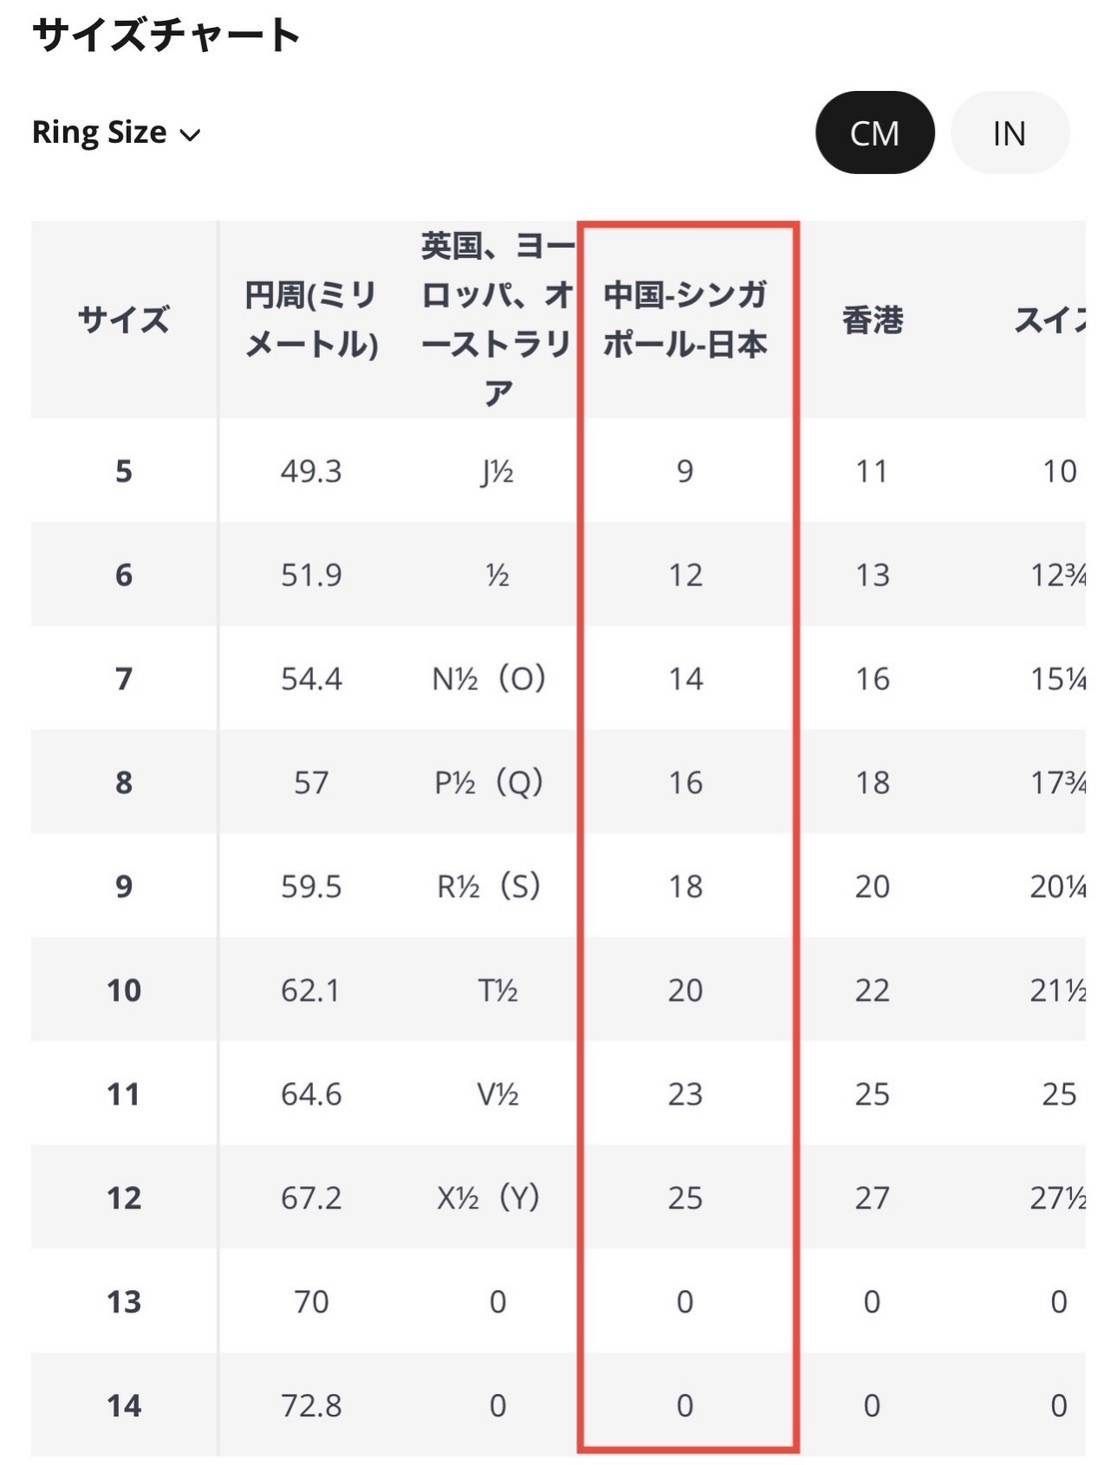Viewport: 1117px width, 1465px height.
Task: Select size 14 row label
Action: [x=124, y=1405]
